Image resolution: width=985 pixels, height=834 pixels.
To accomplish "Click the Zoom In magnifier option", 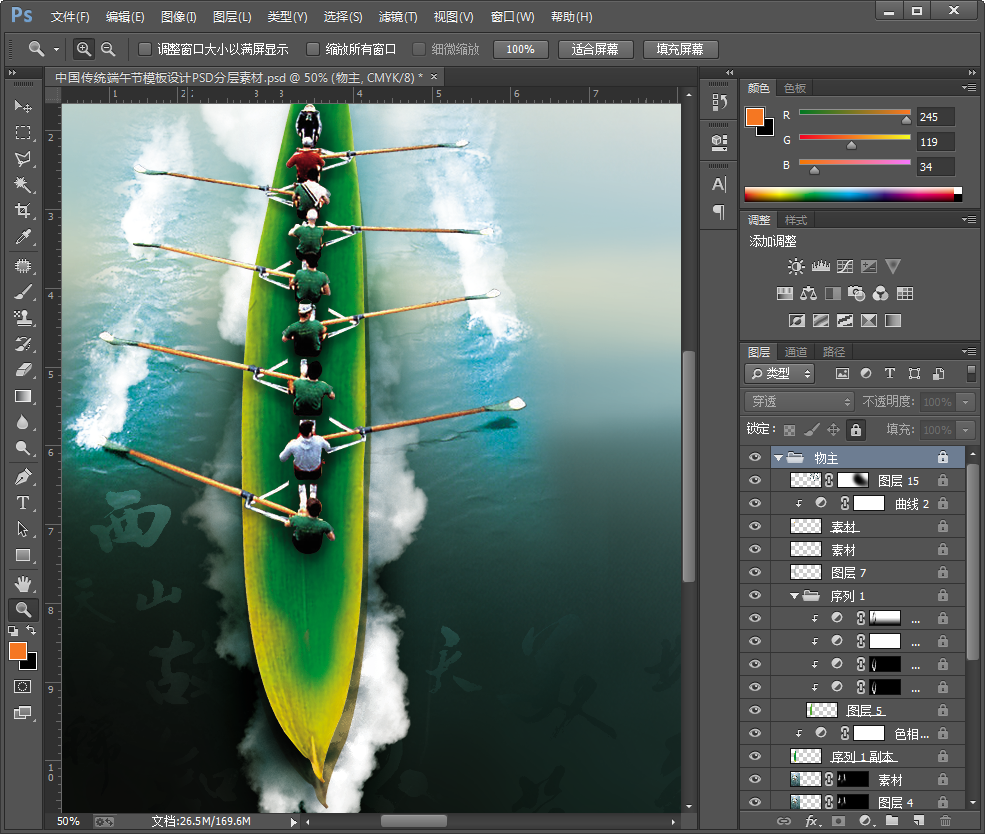I will click(84, 49).
